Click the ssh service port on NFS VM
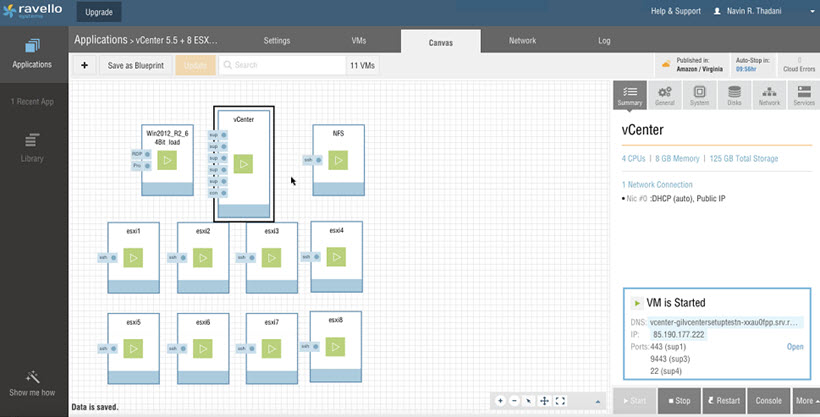Image resolution: width=820 pixels, height=417 pixels. pyautogui.click(x=312, y=160)
